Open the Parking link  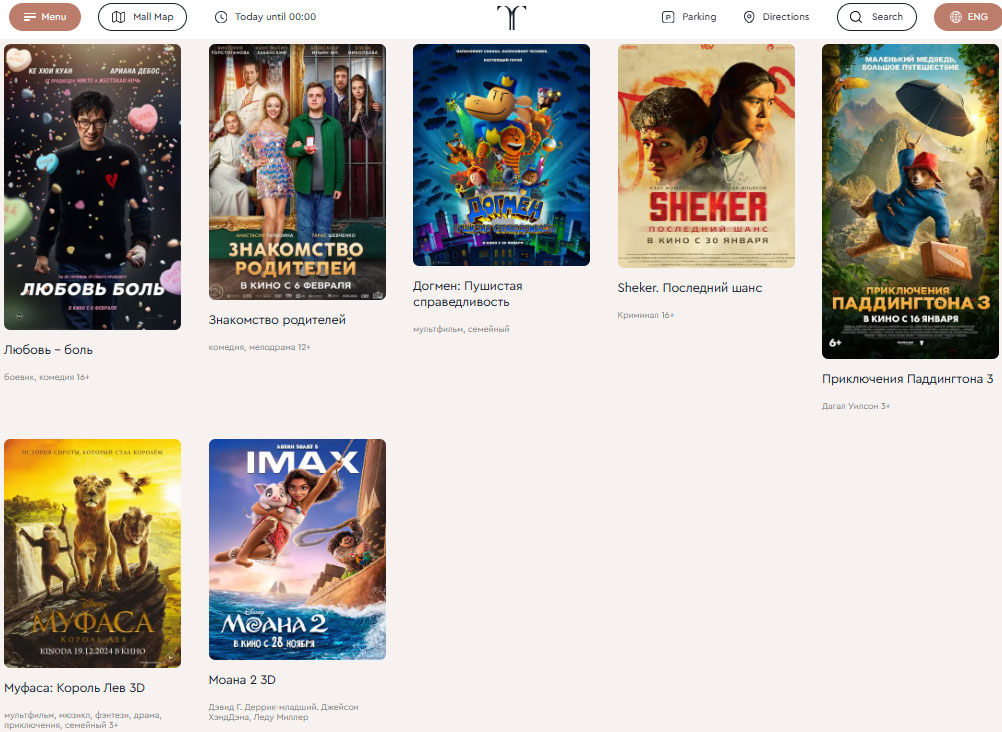689,17
